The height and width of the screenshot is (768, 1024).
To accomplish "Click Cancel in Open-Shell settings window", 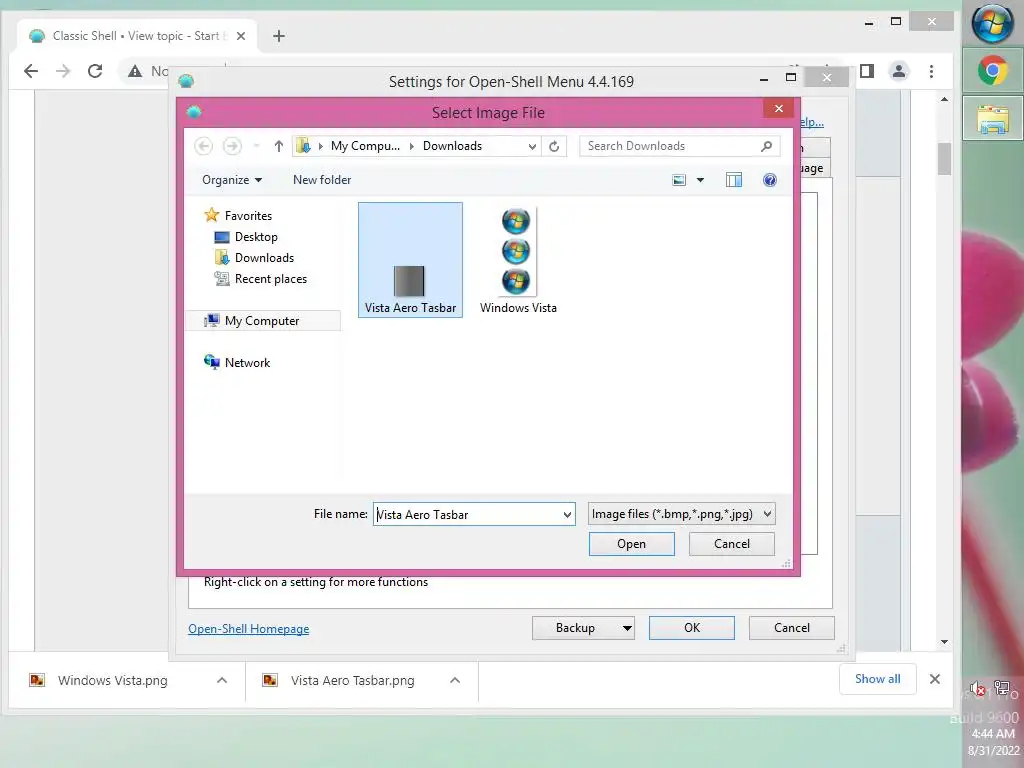I will 792,628.
